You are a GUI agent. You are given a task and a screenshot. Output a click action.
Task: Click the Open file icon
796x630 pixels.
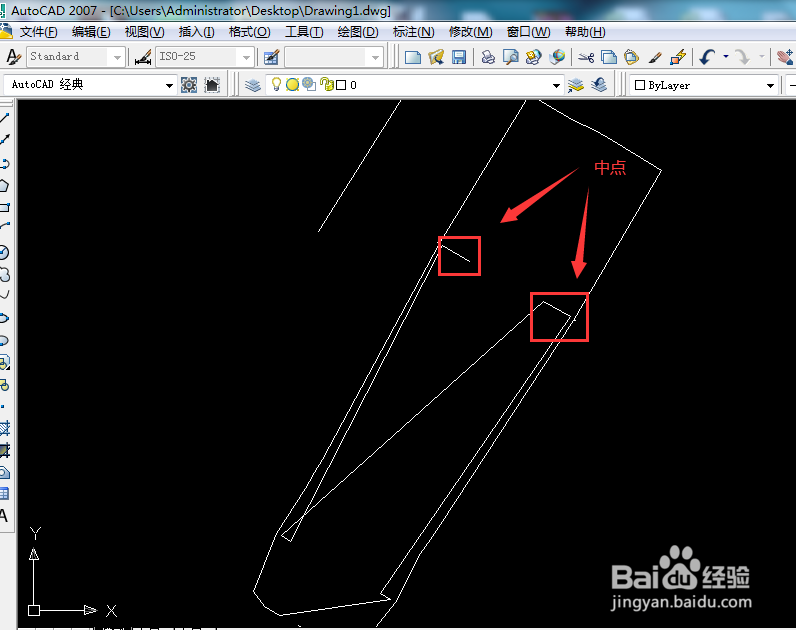tap(436, 57)
